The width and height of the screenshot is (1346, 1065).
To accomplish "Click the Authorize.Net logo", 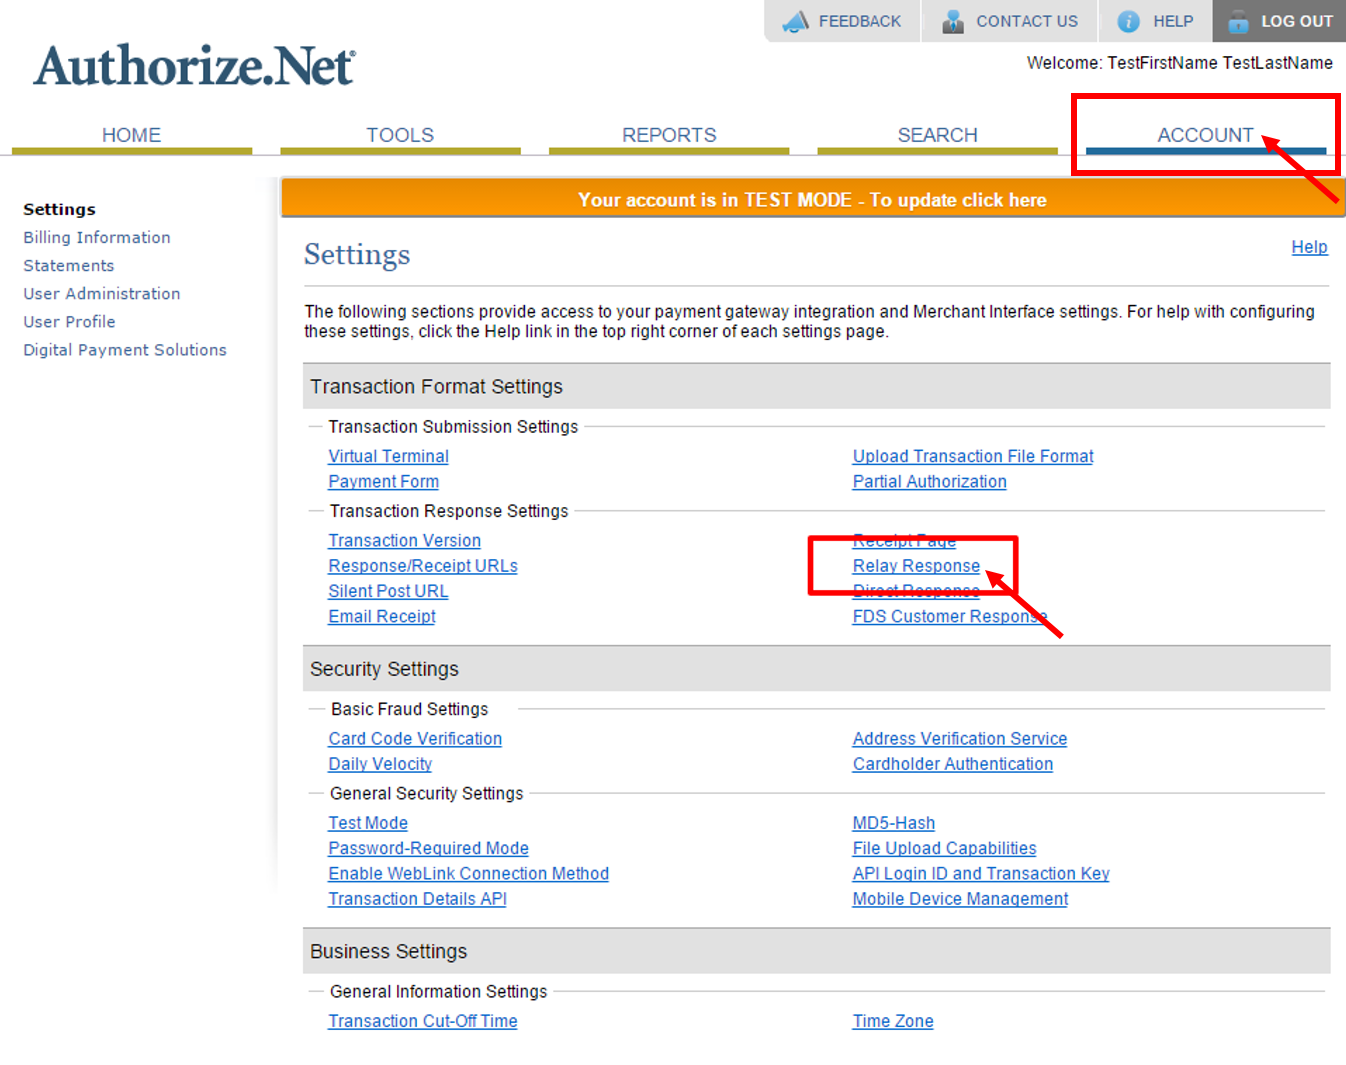I will [193, 63].
